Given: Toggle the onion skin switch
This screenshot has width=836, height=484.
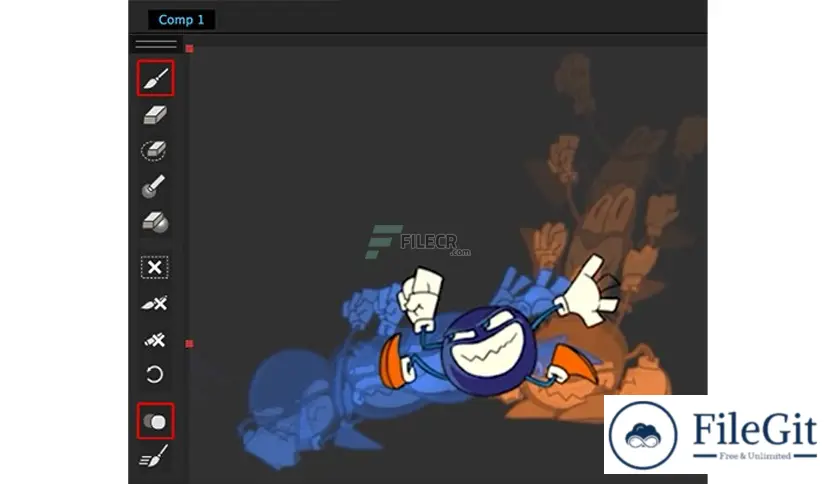Looking at the screenshot, I should 155,422.
